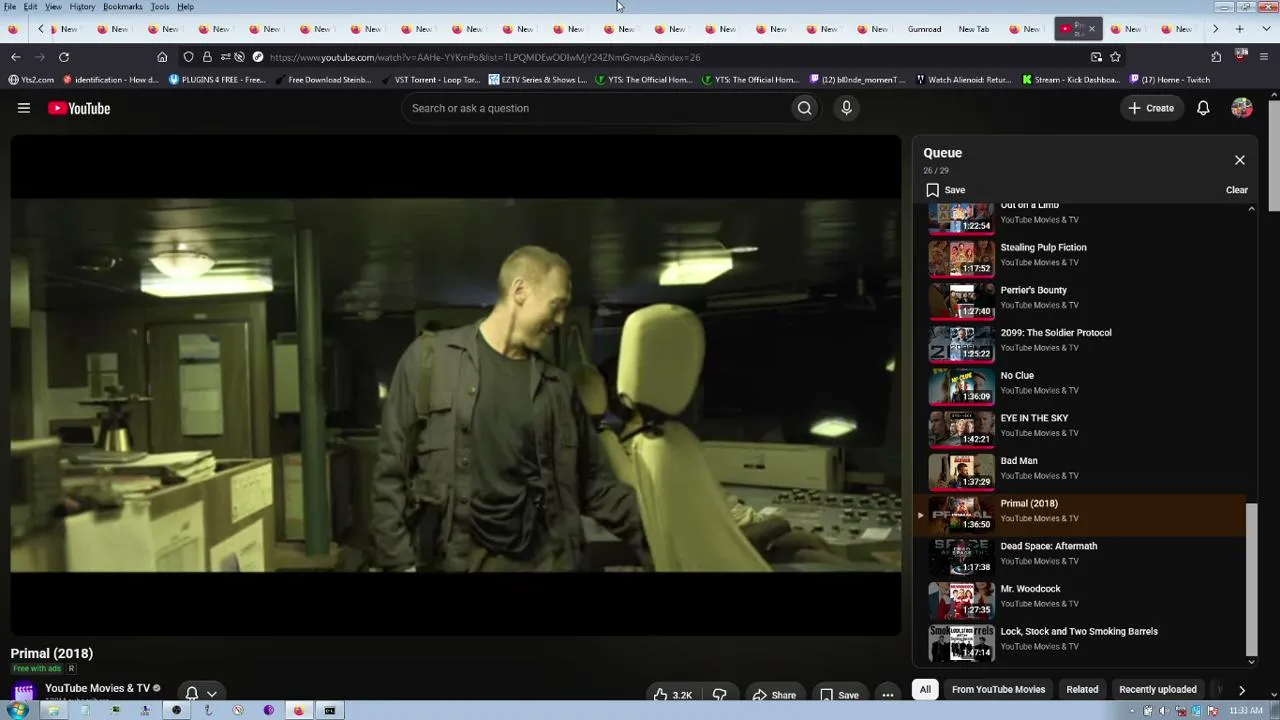Screen dimensions: 1280x720
Task: Open Stream - Kick Dashboard bookmark
Action: pos(1070,80)
